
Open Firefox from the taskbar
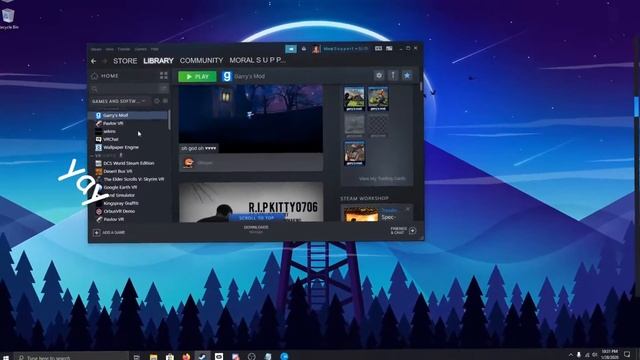pyautogui.click(x=186, y=356)
